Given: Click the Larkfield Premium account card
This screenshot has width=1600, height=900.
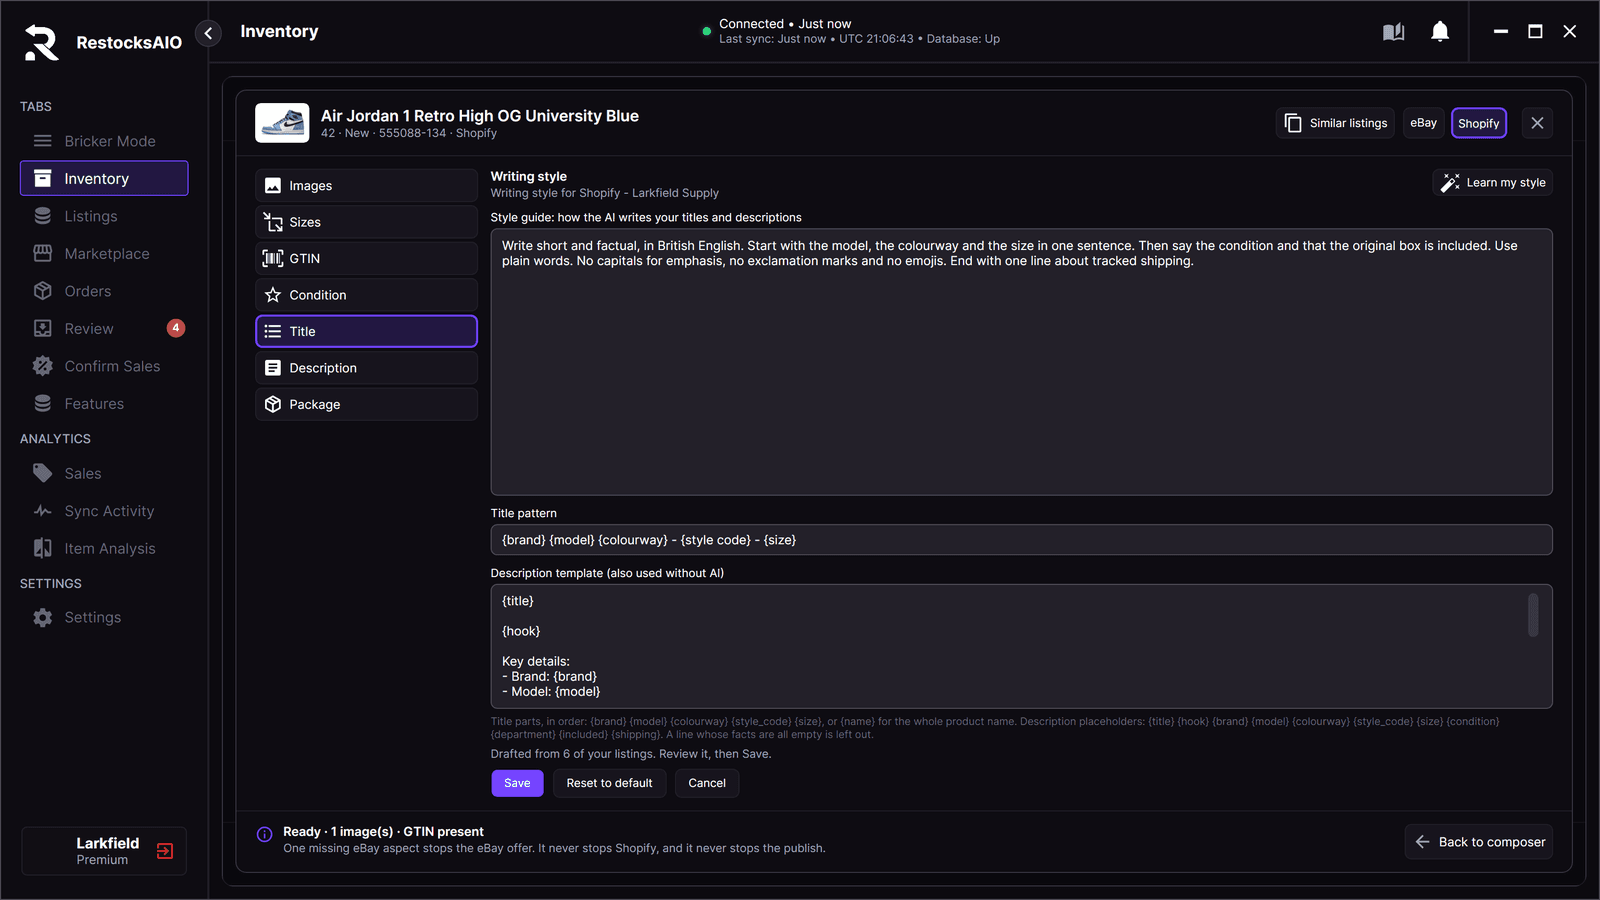Looking at the screenshot, I should 104,851.
